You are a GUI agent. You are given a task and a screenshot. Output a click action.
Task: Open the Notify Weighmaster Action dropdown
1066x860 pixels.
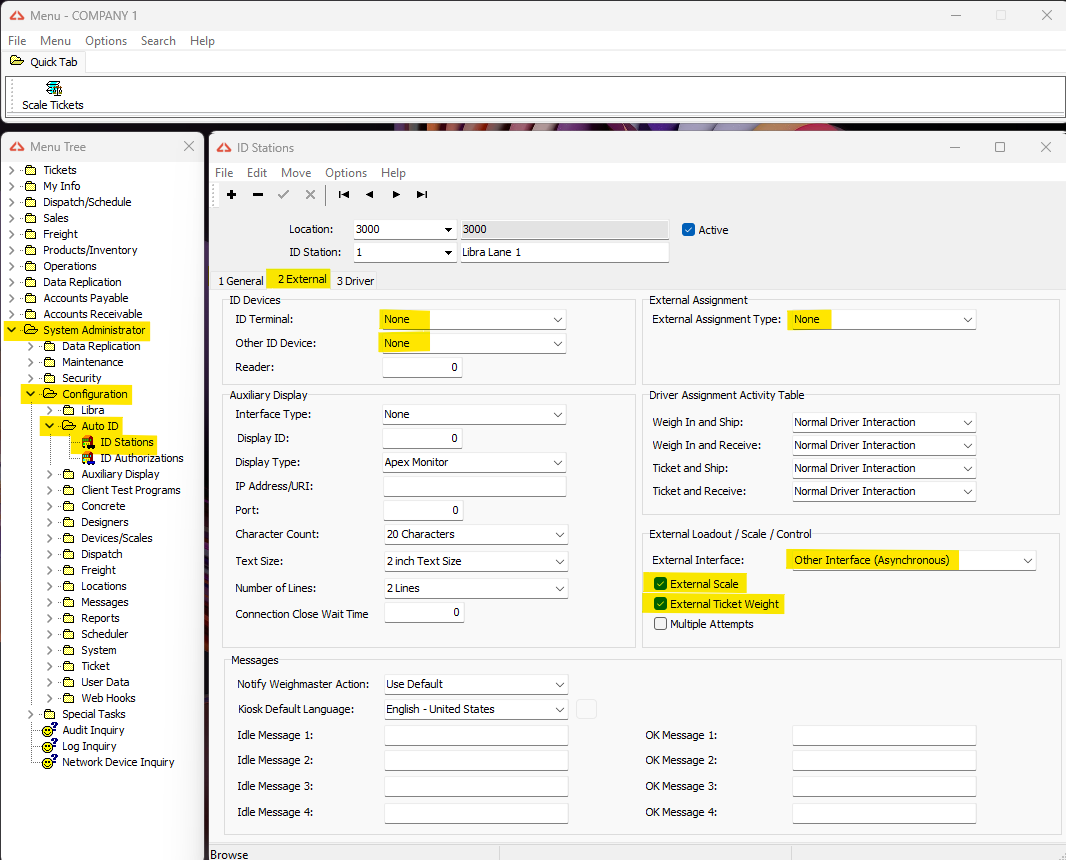click(560, 685)
